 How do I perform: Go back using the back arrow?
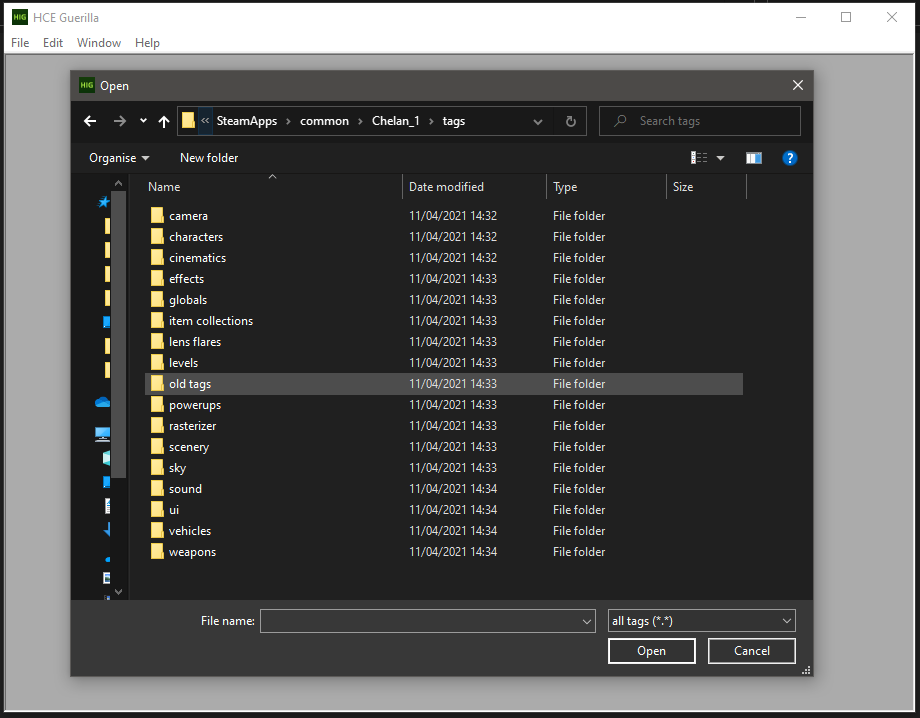90,121
